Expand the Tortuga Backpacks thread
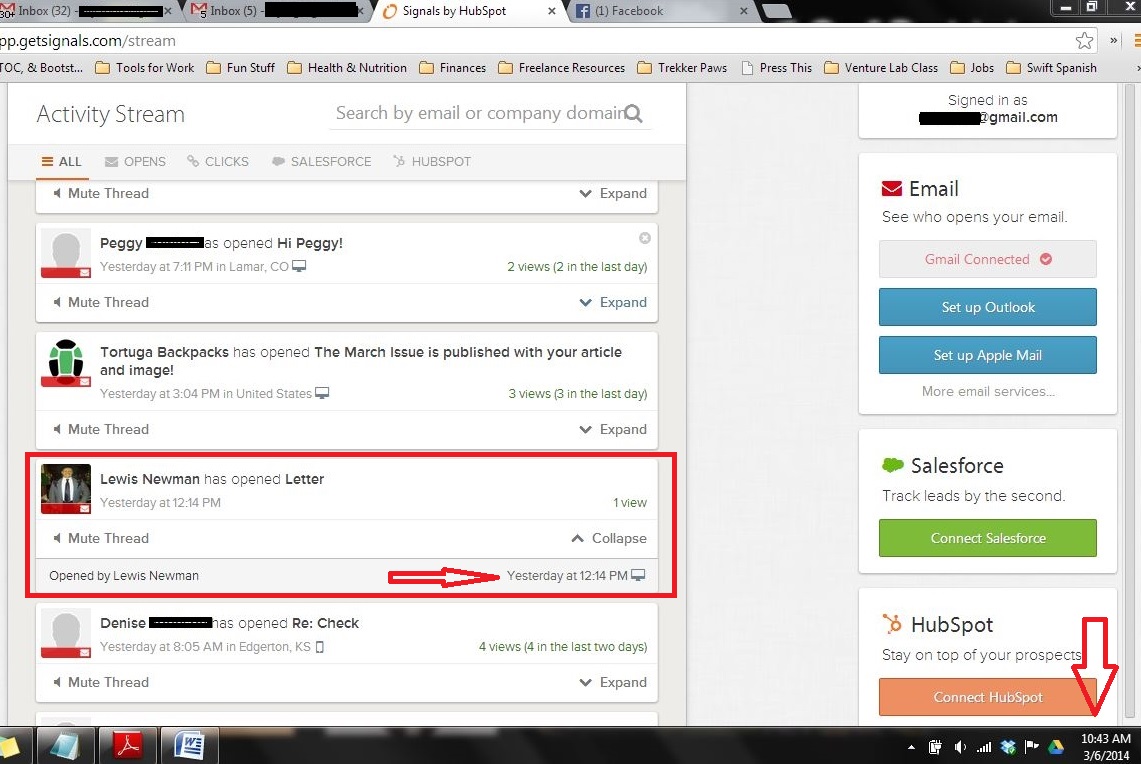The width and height of the screenshot is (1141, 764). click(613, 429)
